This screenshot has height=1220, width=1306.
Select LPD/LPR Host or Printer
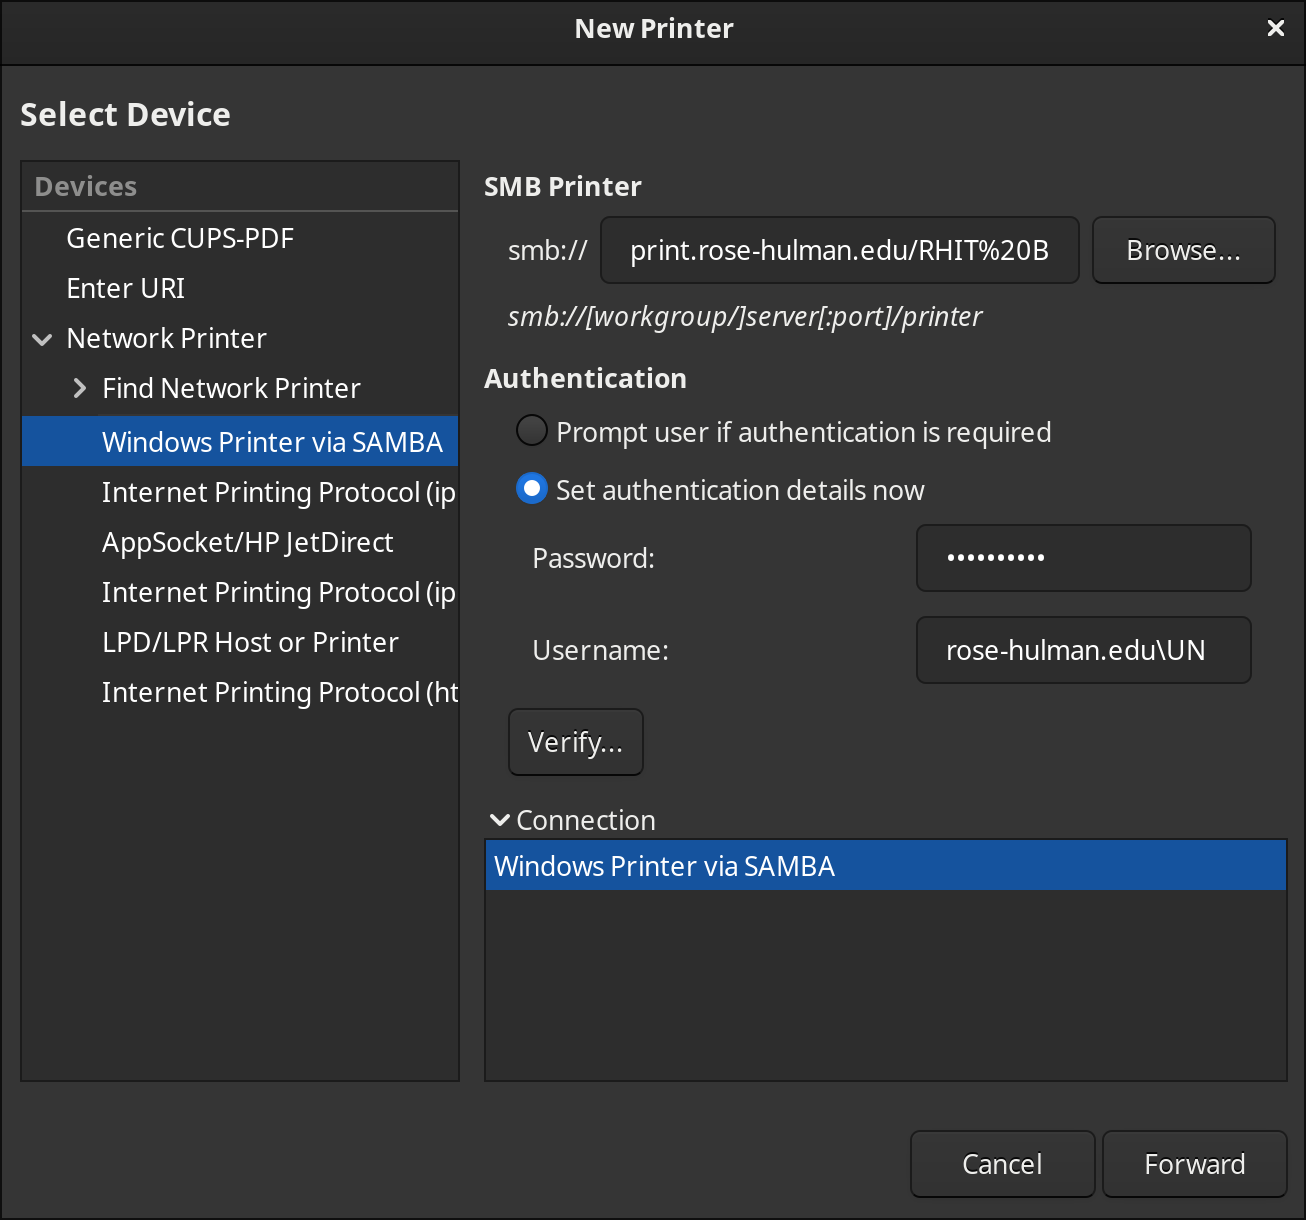click(250, 642)
